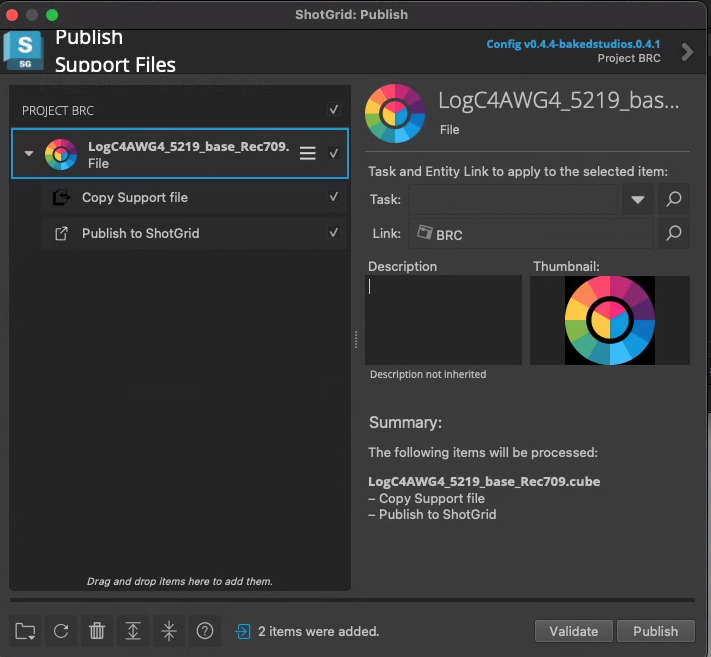Click the refresh icon in bottom toolbar
Viewport: 711px width, 657px height.
(x=61, y=630)
